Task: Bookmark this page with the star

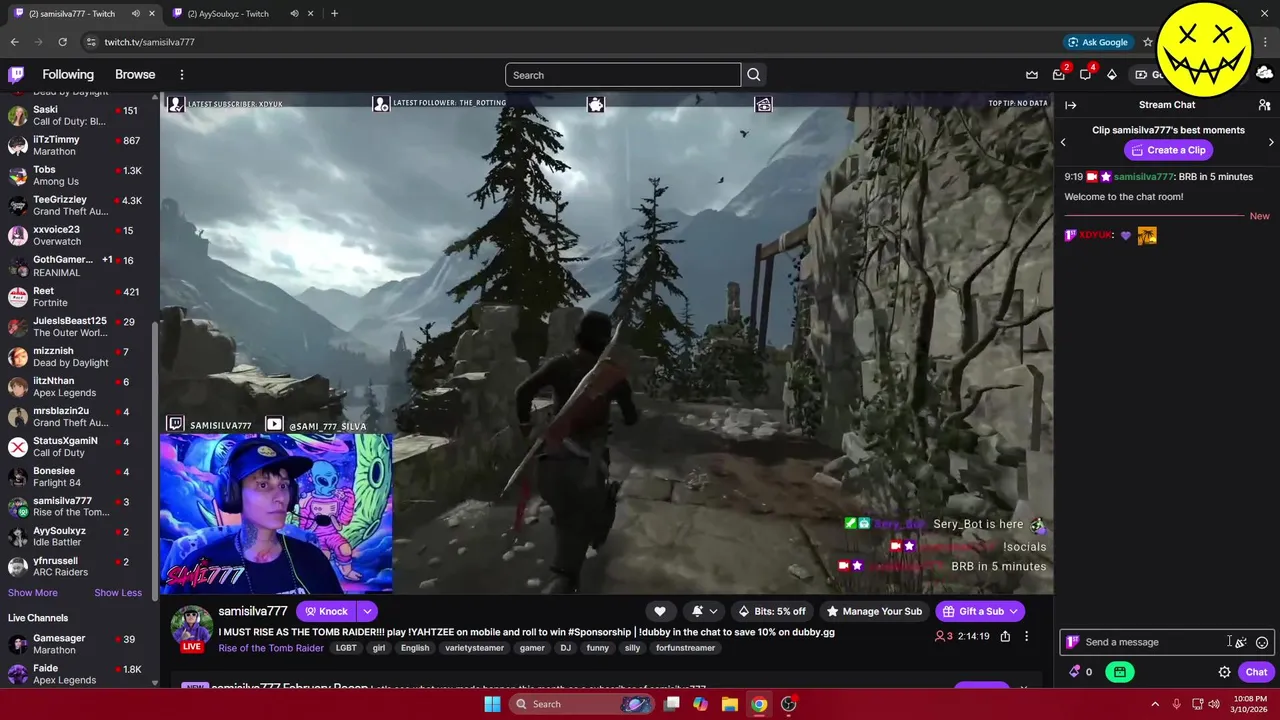Action: point(1148,42)
